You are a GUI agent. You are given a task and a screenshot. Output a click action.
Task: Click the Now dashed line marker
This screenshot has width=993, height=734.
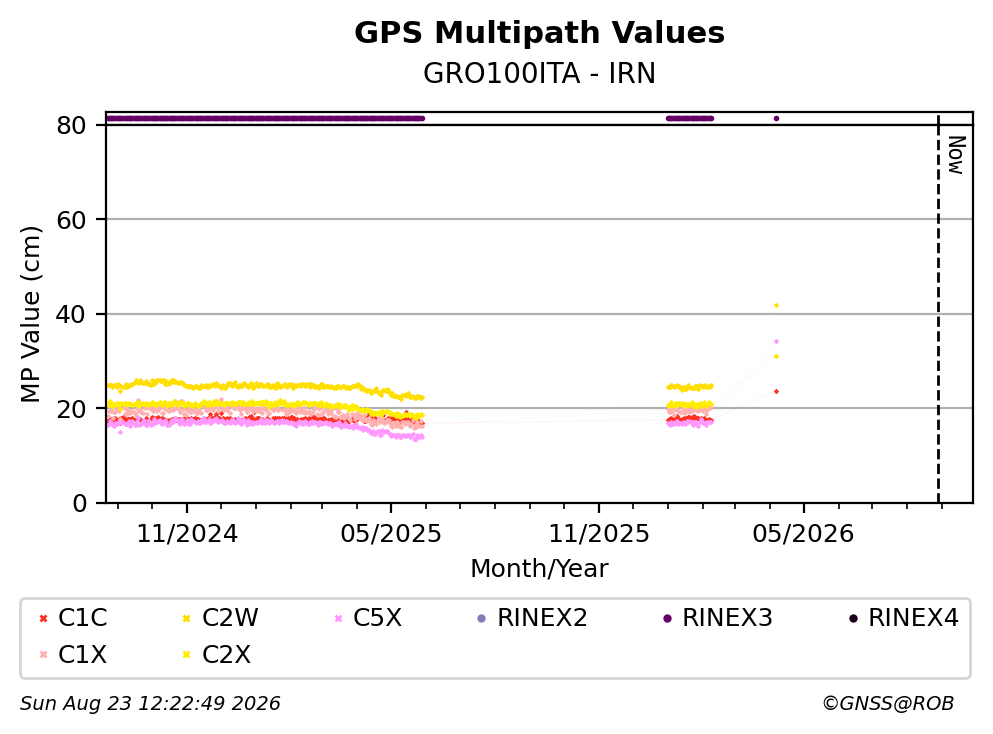[938, 309]
